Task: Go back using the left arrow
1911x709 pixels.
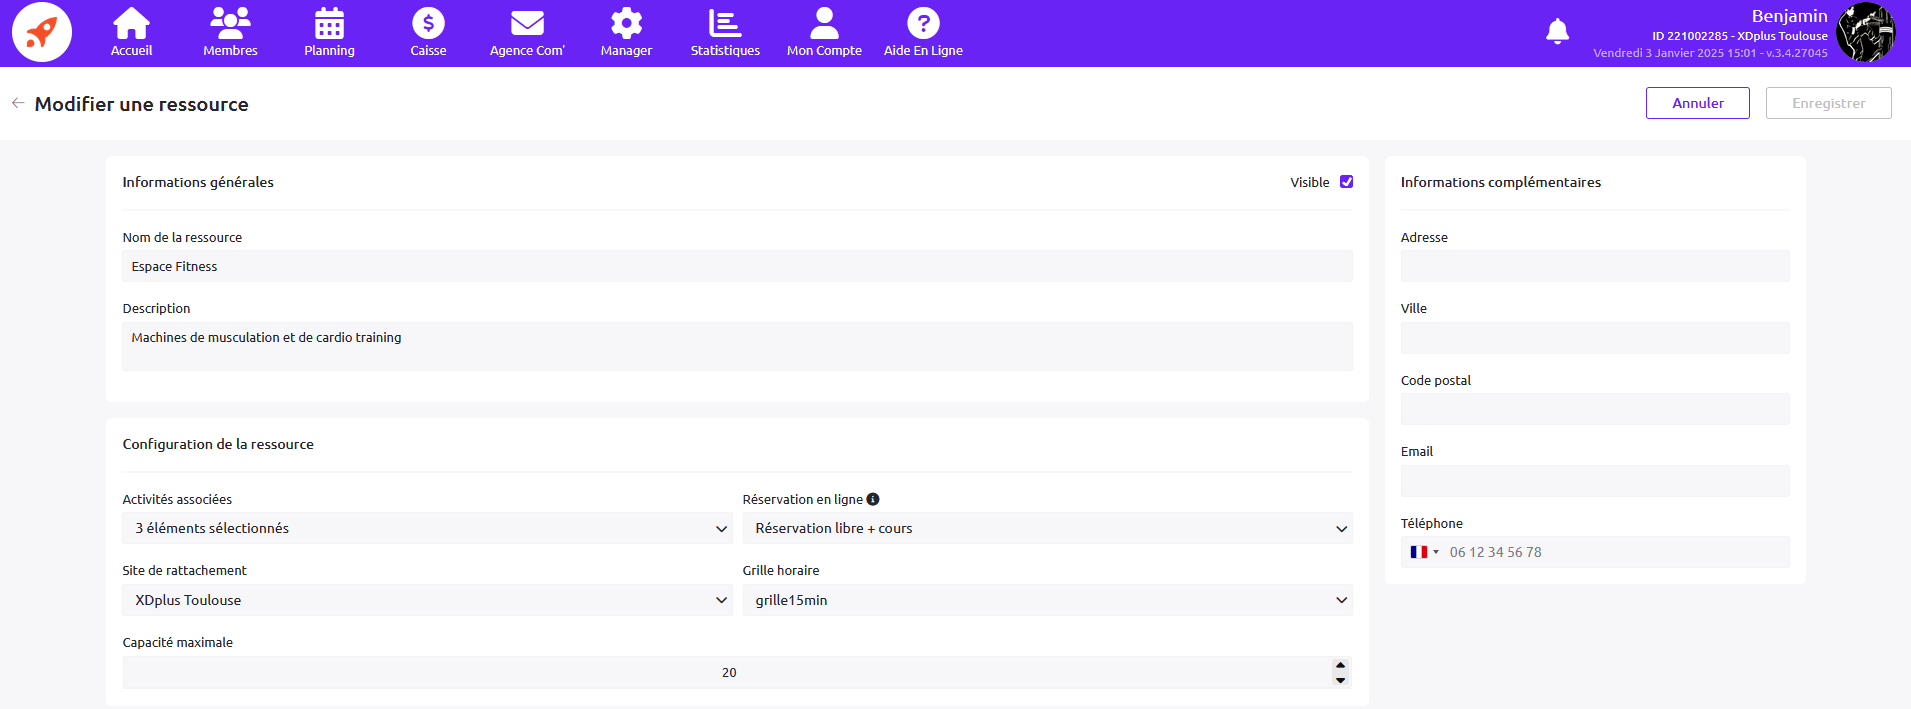Action: click(18, 103)
